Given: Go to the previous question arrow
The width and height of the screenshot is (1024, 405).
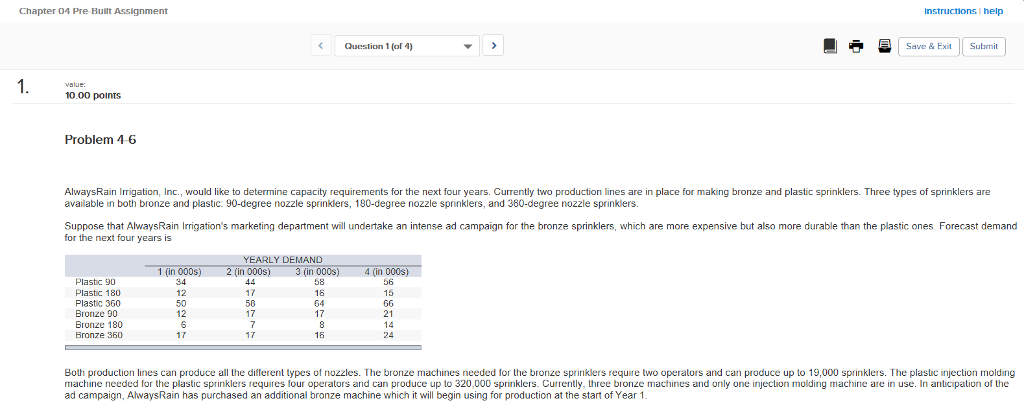Looking at the screenshot, I should click(320, 46).
